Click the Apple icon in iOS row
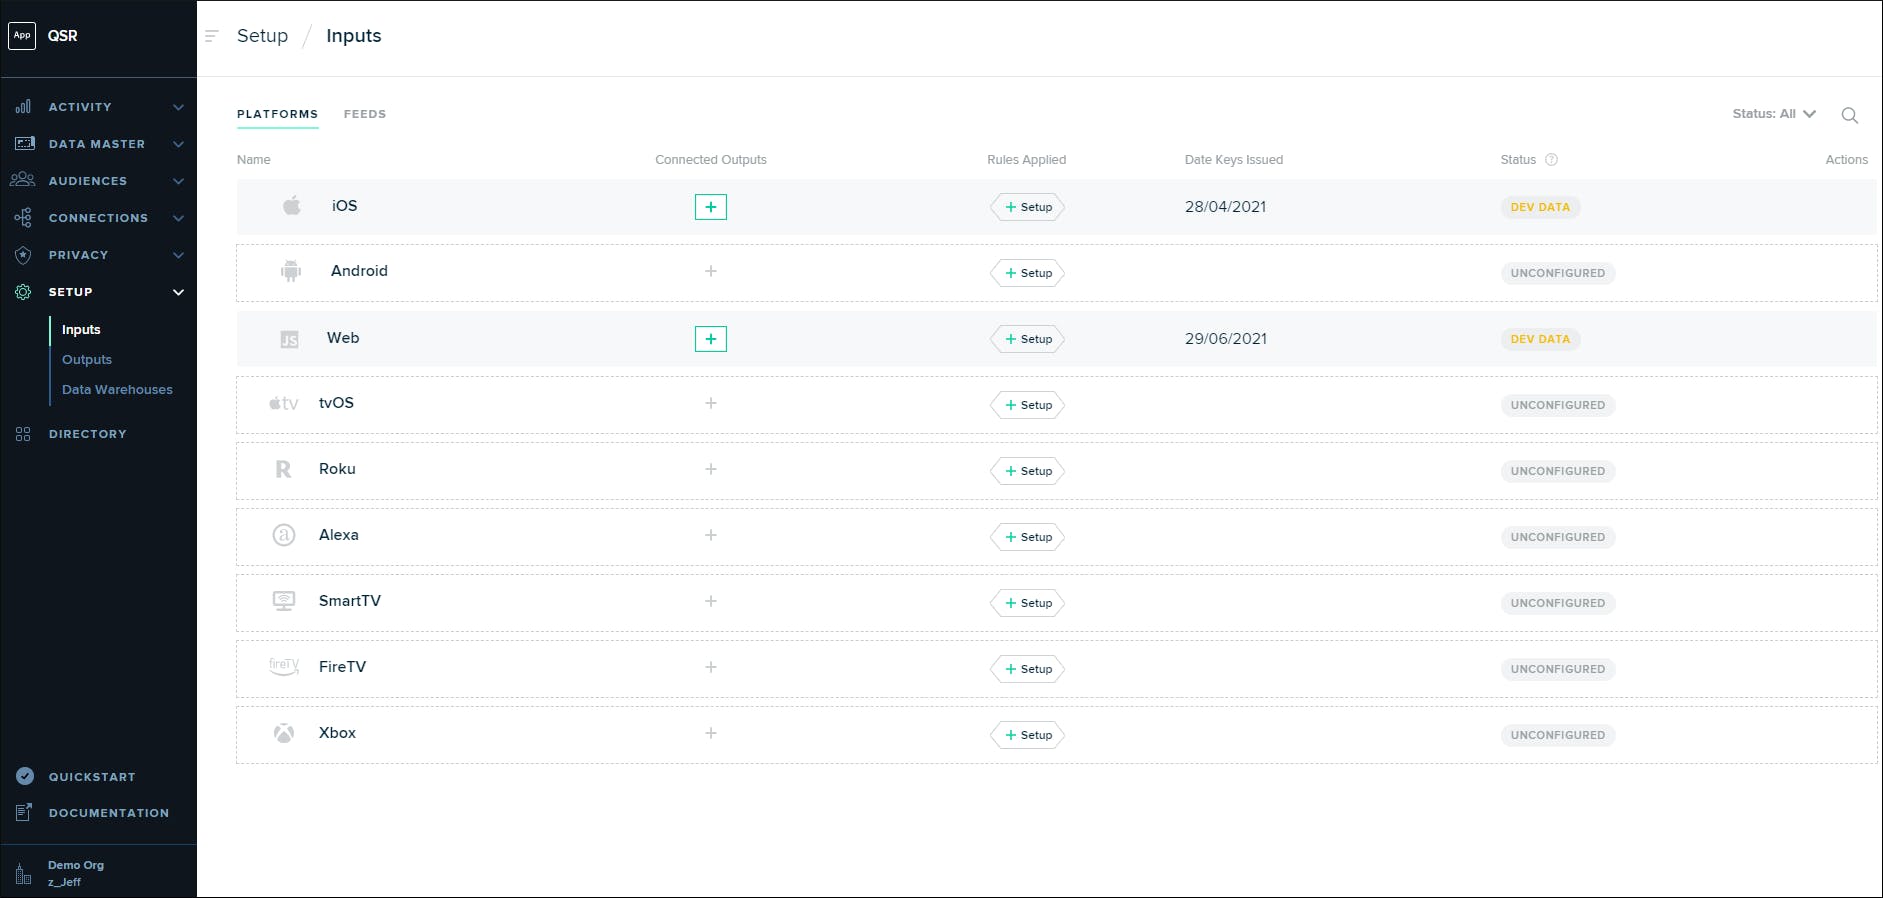 291,205
